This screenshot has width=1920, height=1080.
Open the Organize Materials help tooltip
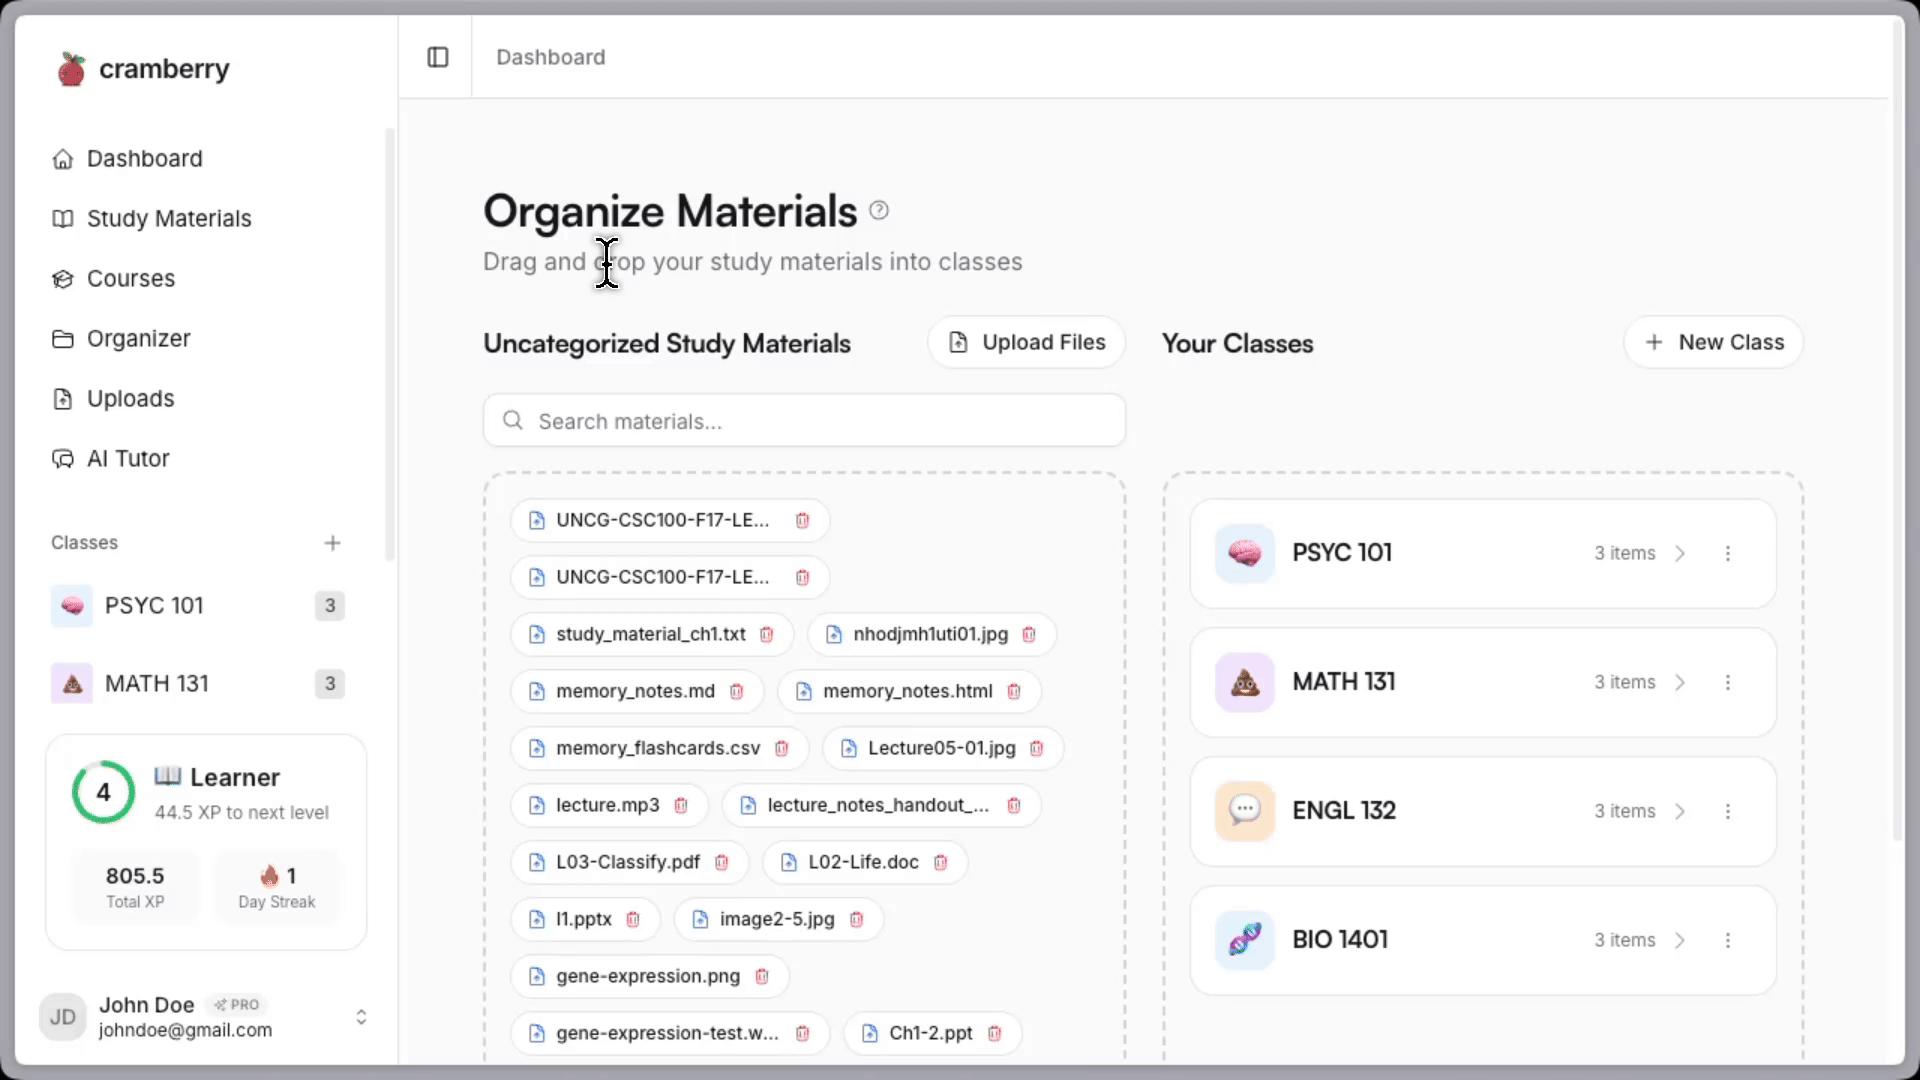[879, 210]
